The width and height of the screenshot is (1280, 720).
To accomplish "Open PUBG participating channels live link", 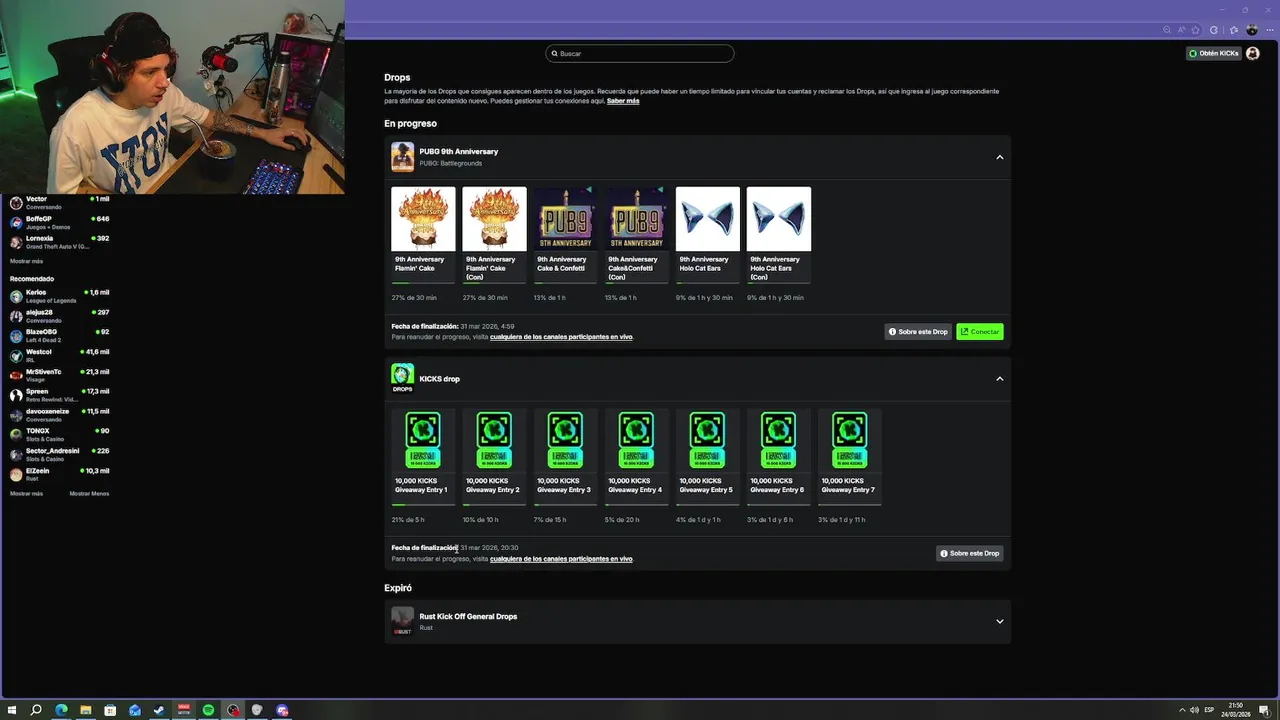I will coord(561,337).
